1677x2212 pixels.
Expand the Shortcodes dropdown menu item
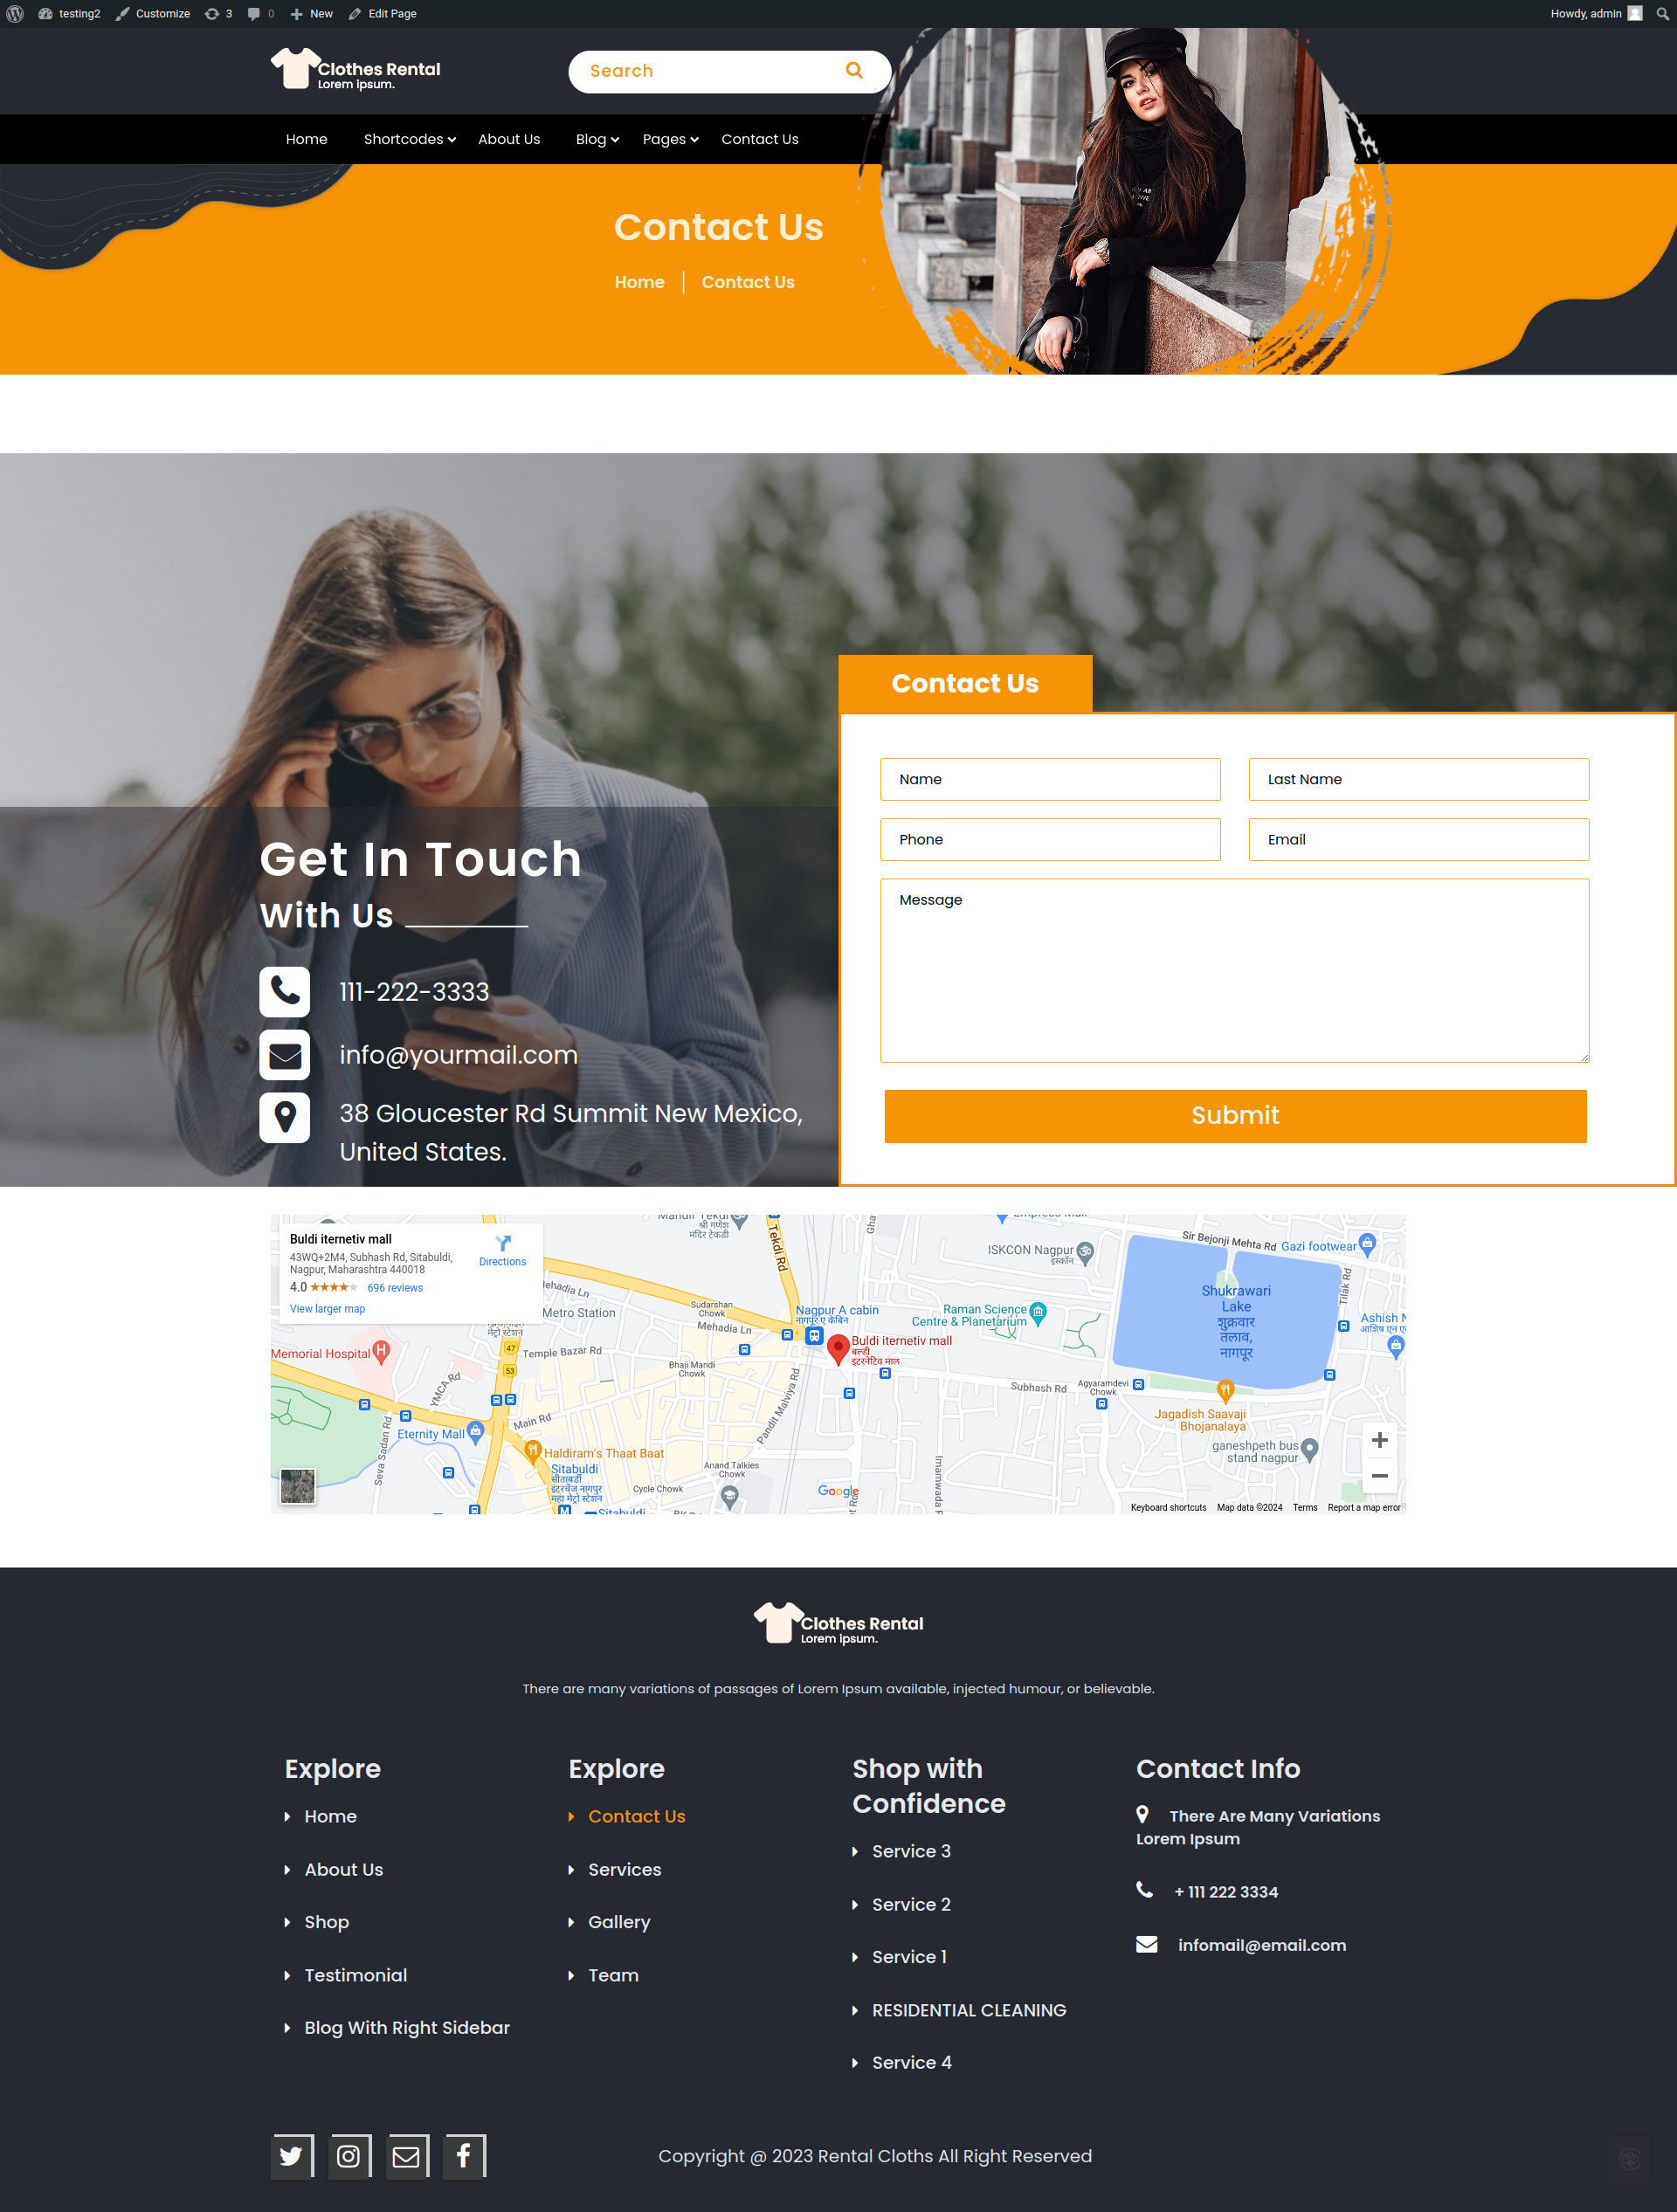click(407, 137)
